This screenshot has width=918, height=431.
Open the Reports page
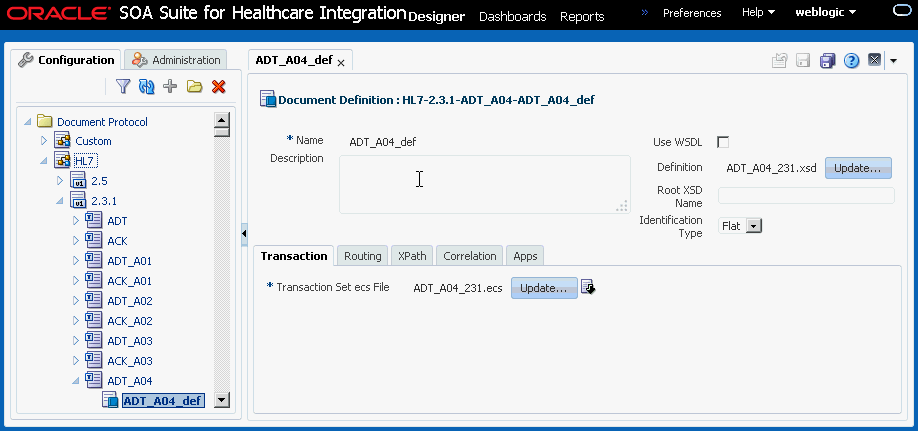pos(582,16)
